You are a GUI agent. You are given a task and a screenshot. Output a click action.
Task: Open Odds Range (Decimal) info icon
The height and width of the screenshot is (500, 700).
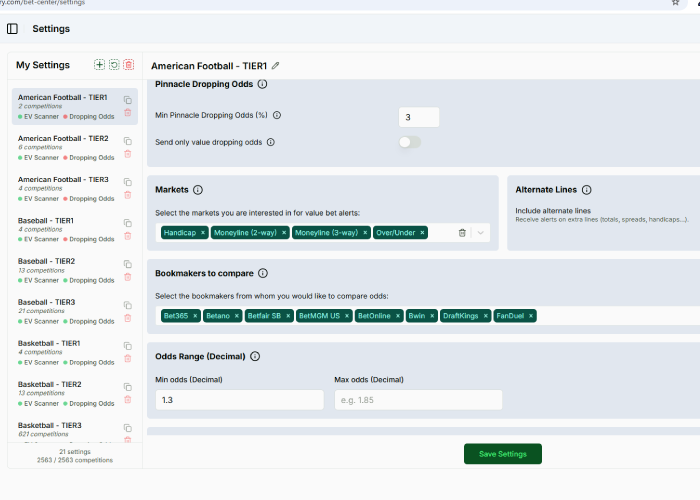255,356
